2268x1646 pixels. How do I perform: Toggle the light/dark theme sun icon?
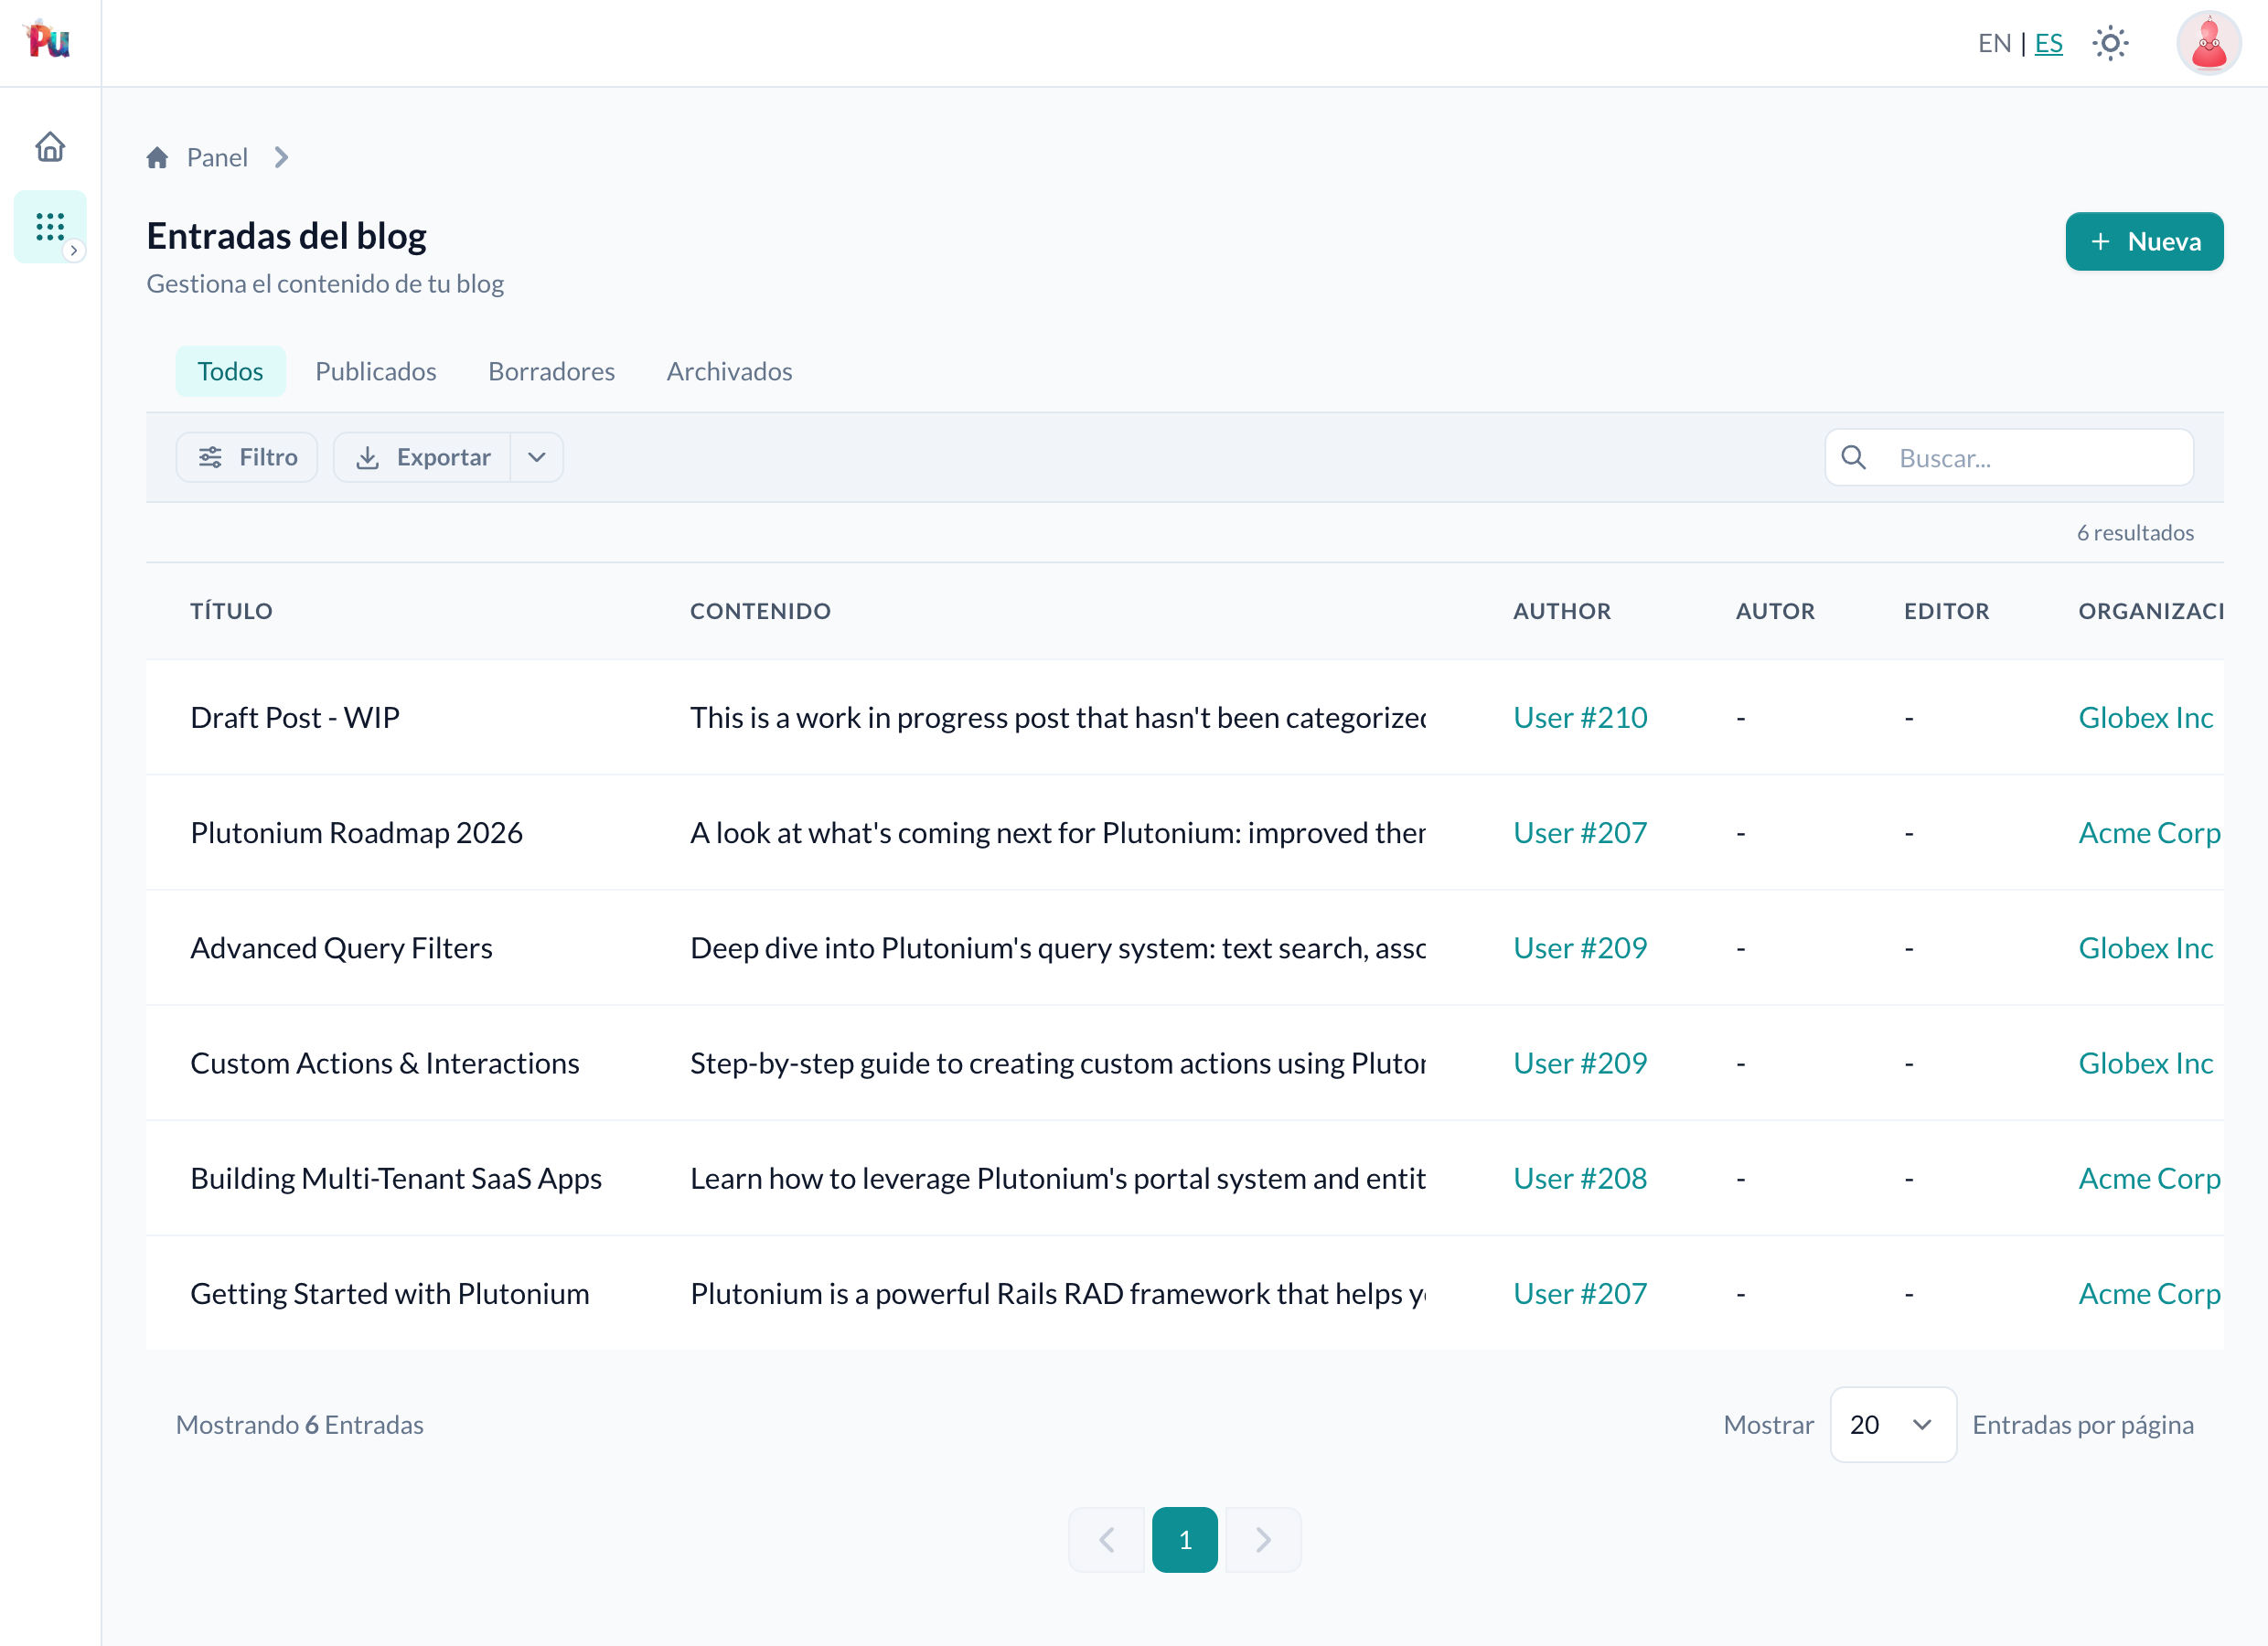coord(2110,43)
